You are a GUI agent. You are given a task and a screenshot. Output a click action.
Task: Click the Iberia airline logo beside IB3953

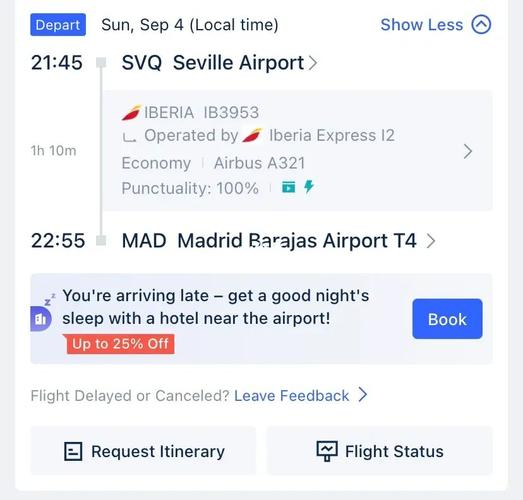point(131,112)
